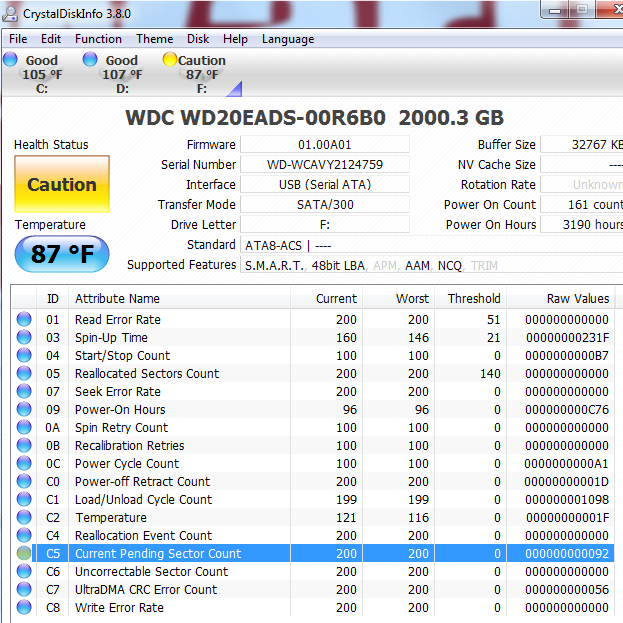Click caution orb for Current Pending Sector Count

coord(24,553)
